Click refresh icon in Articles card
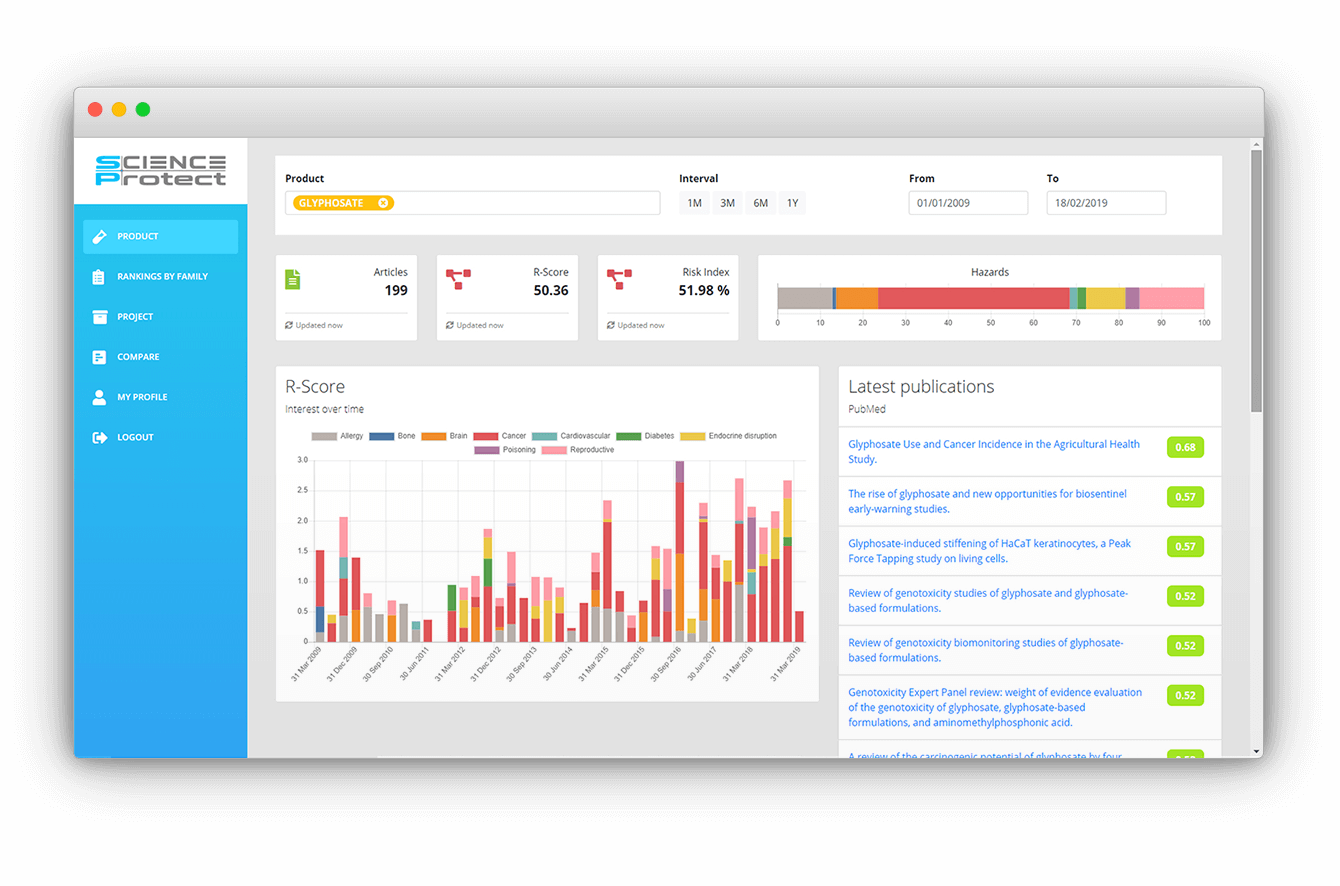This screenshot has width=1340, height=886. point(289,325)
